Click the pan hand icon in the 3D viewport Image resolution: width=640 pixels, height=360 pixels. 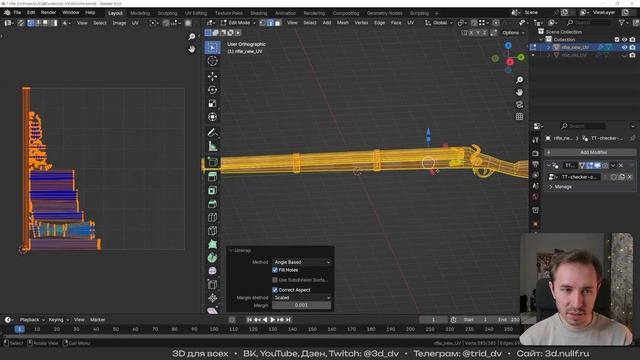[x=519, y=92]
